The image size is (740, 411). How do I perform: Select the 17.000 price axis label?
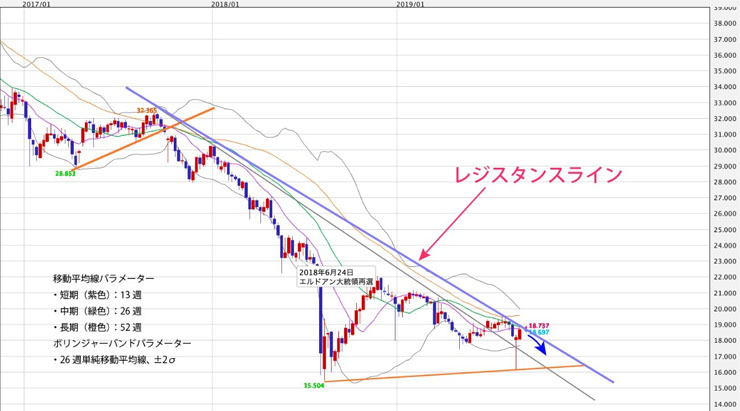(x=726, y=357)
